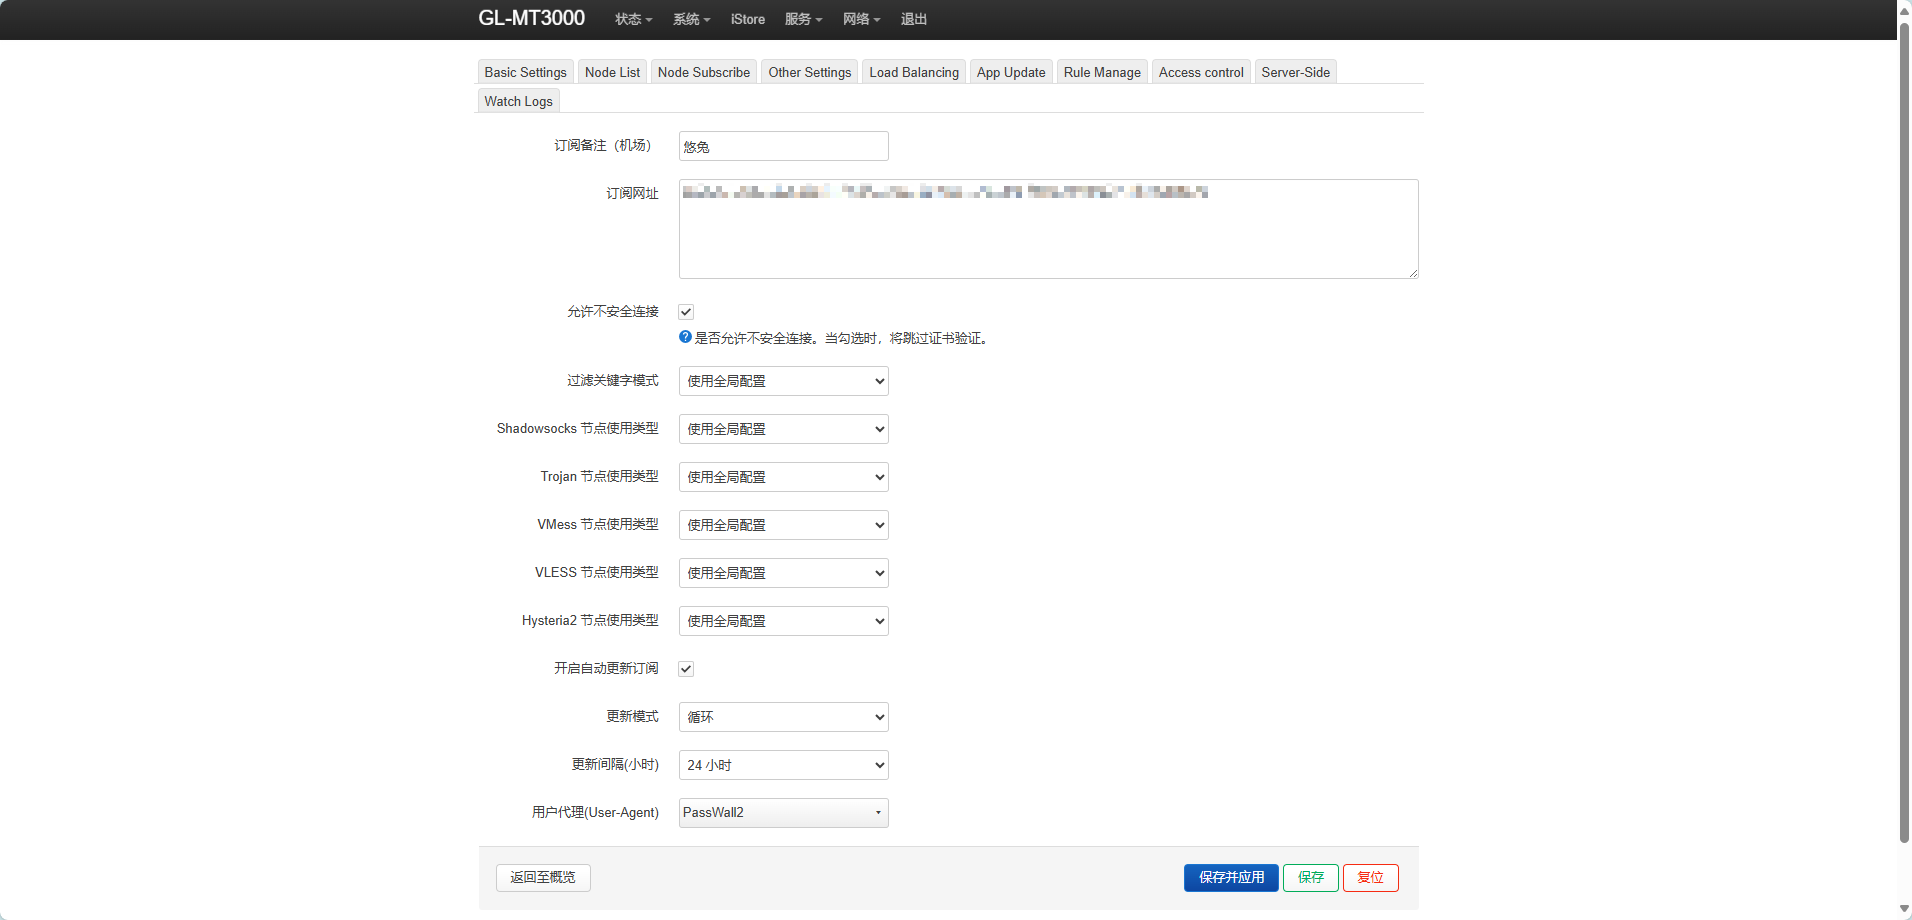Viewport: 1912px width, 920px height.
Task: Open the 用户代理(User-Agent) dropdown
Action: click(x=782, y=812)
